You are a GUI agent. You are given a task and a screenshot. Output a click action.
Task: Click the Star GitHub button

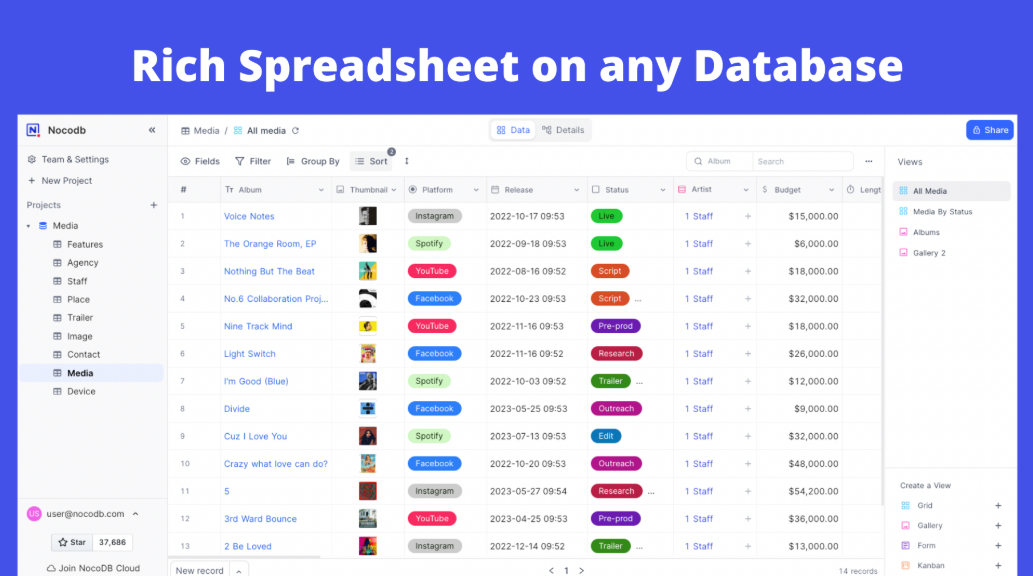[x=72, y=542]
